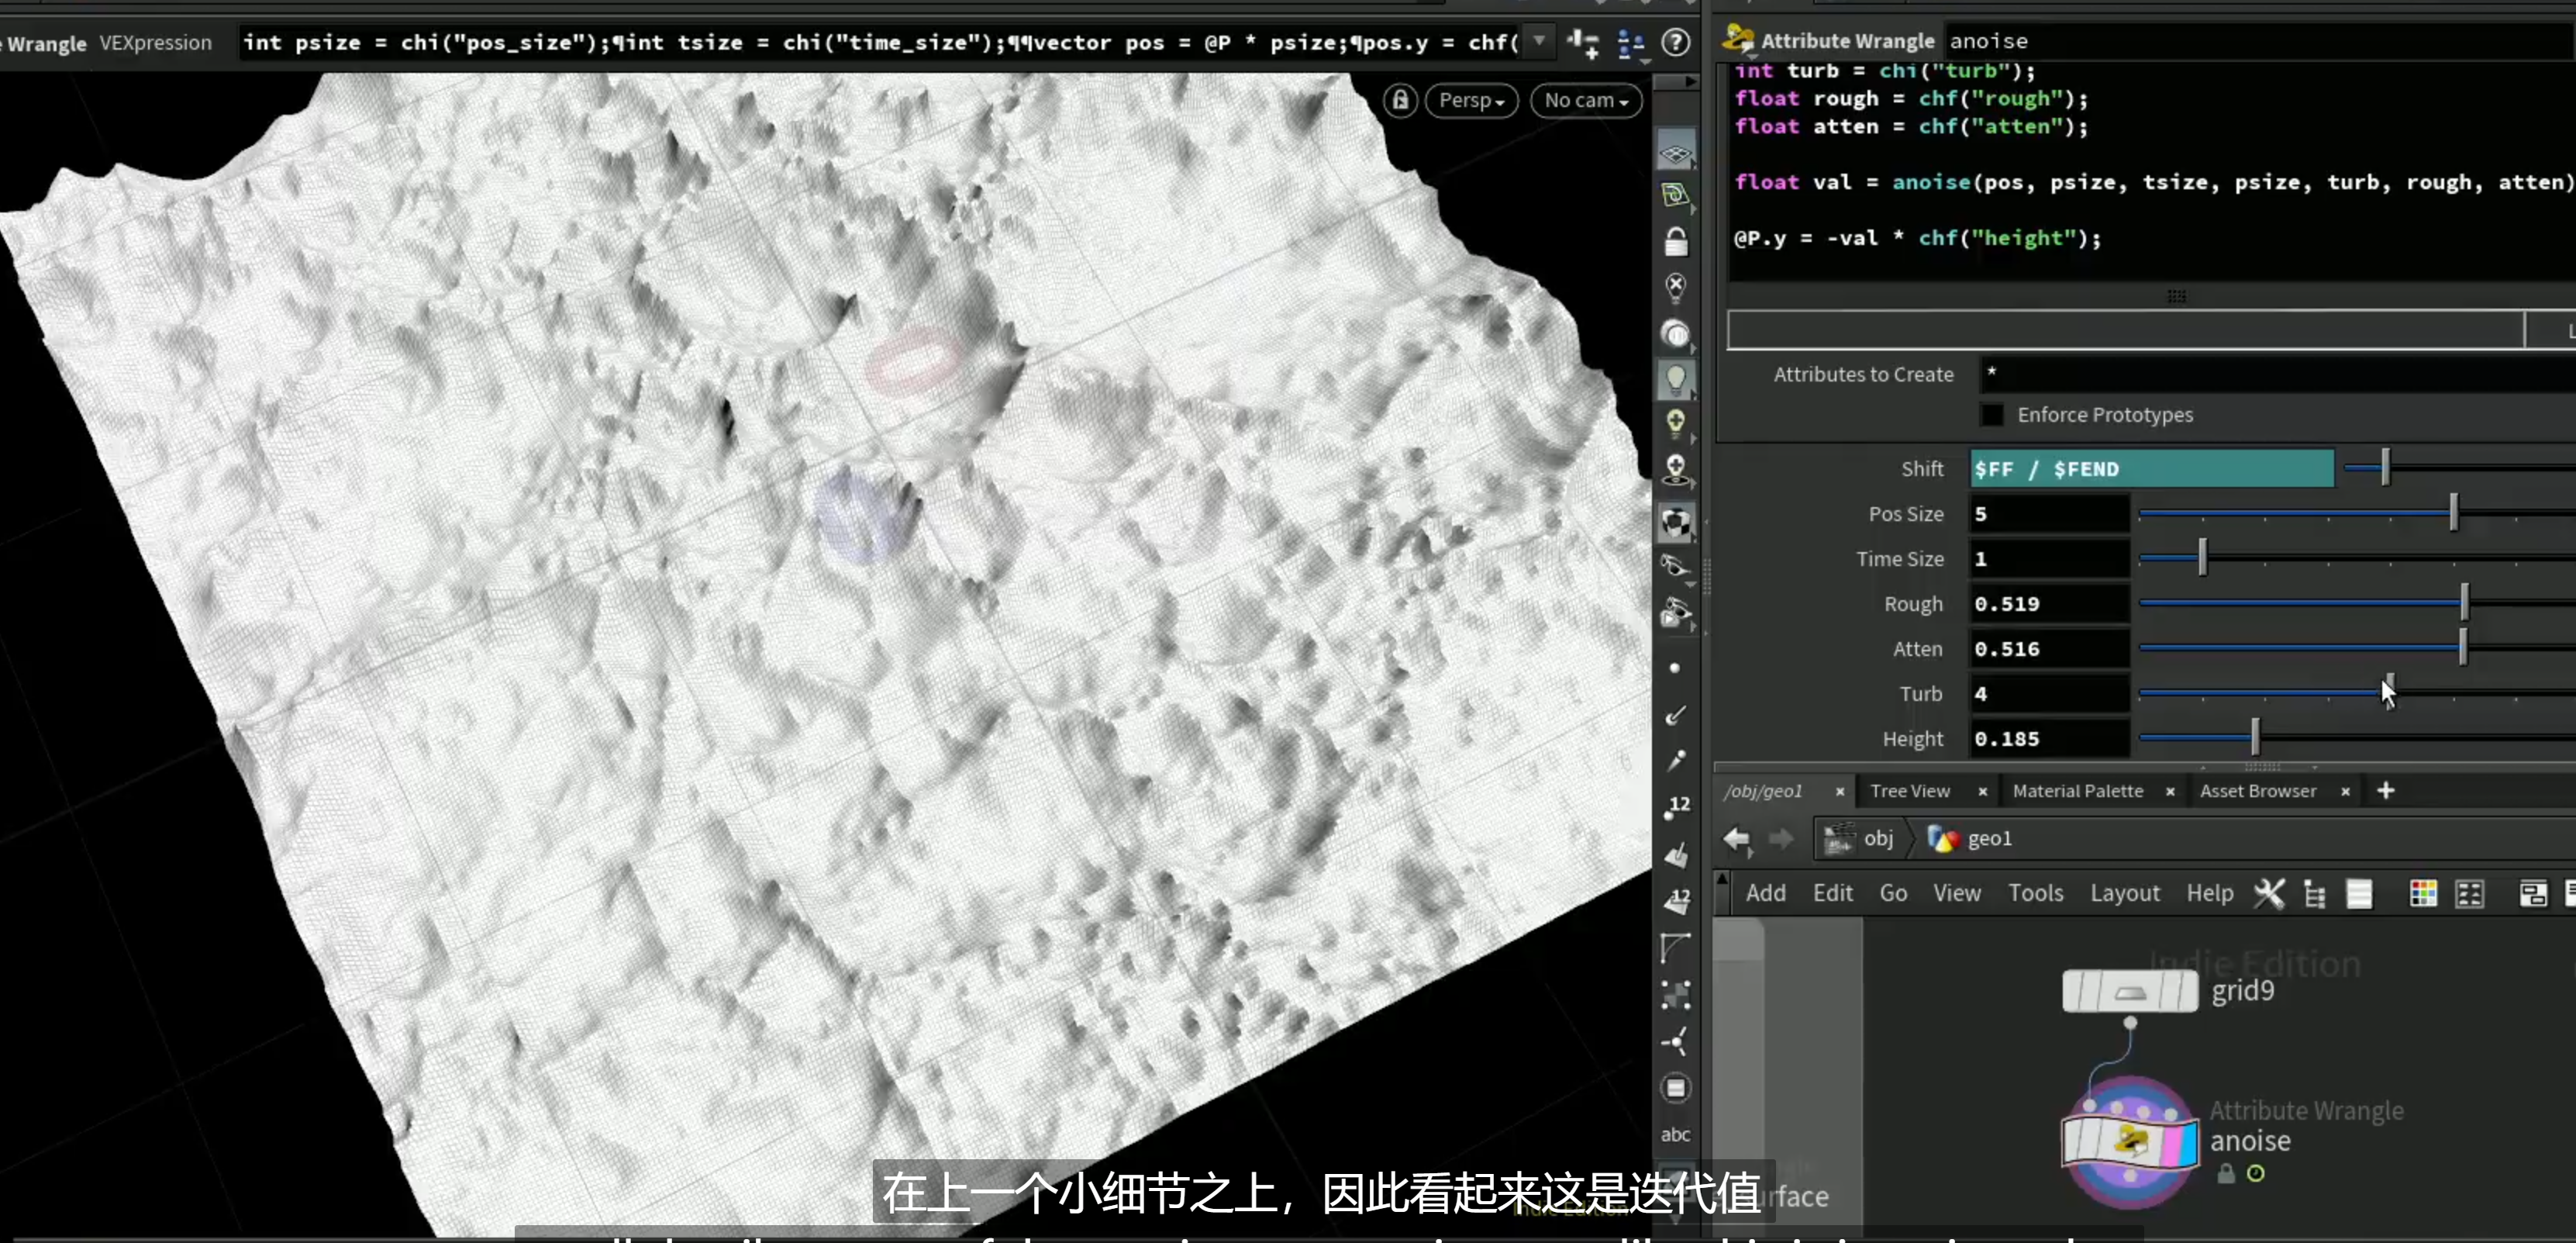Go back with the network back arrow

coord(1737,838)
